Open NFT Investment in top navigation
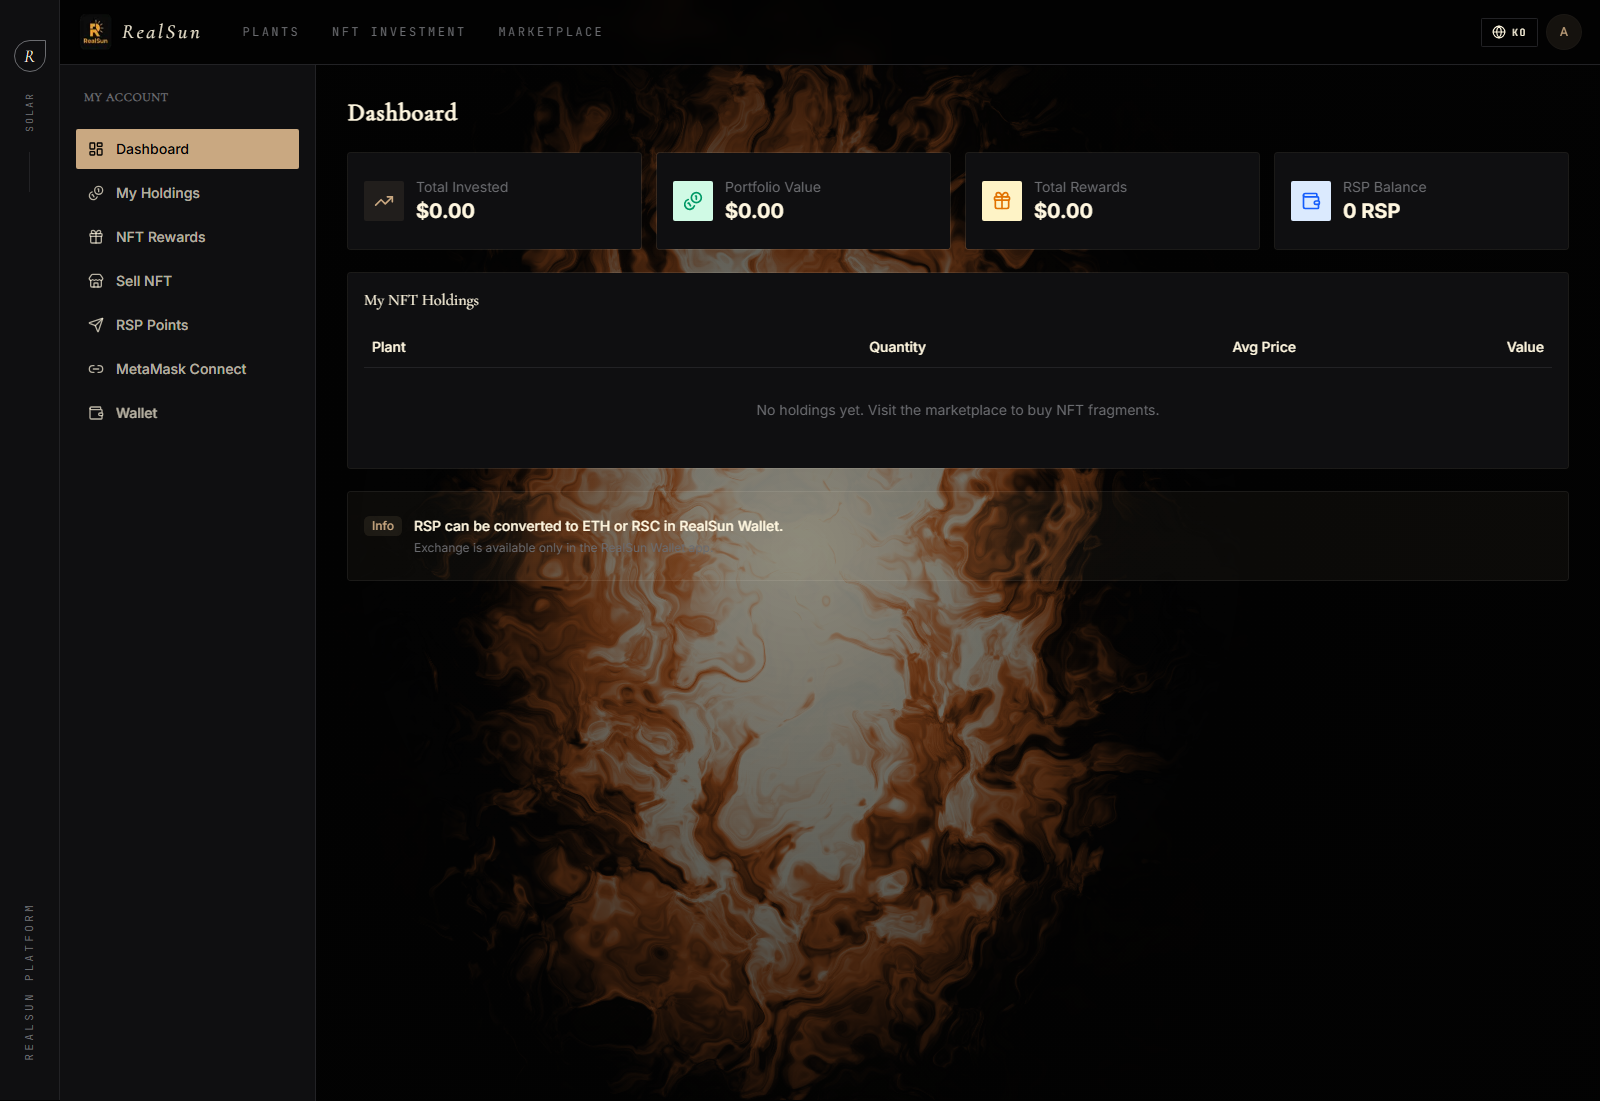The height and width of the screenshot is (1101, 1600). pos(399,32)
